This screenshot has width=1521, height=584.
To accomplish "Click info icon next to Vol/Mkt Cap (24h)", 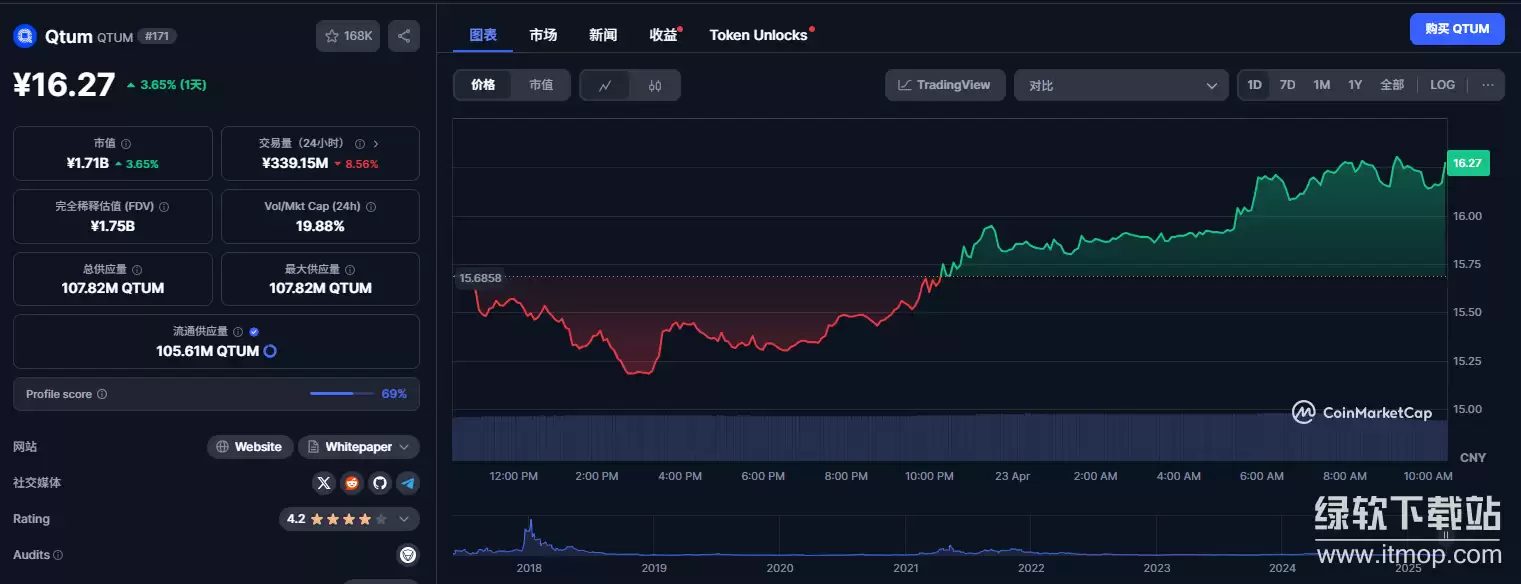I will pos(371,207).
